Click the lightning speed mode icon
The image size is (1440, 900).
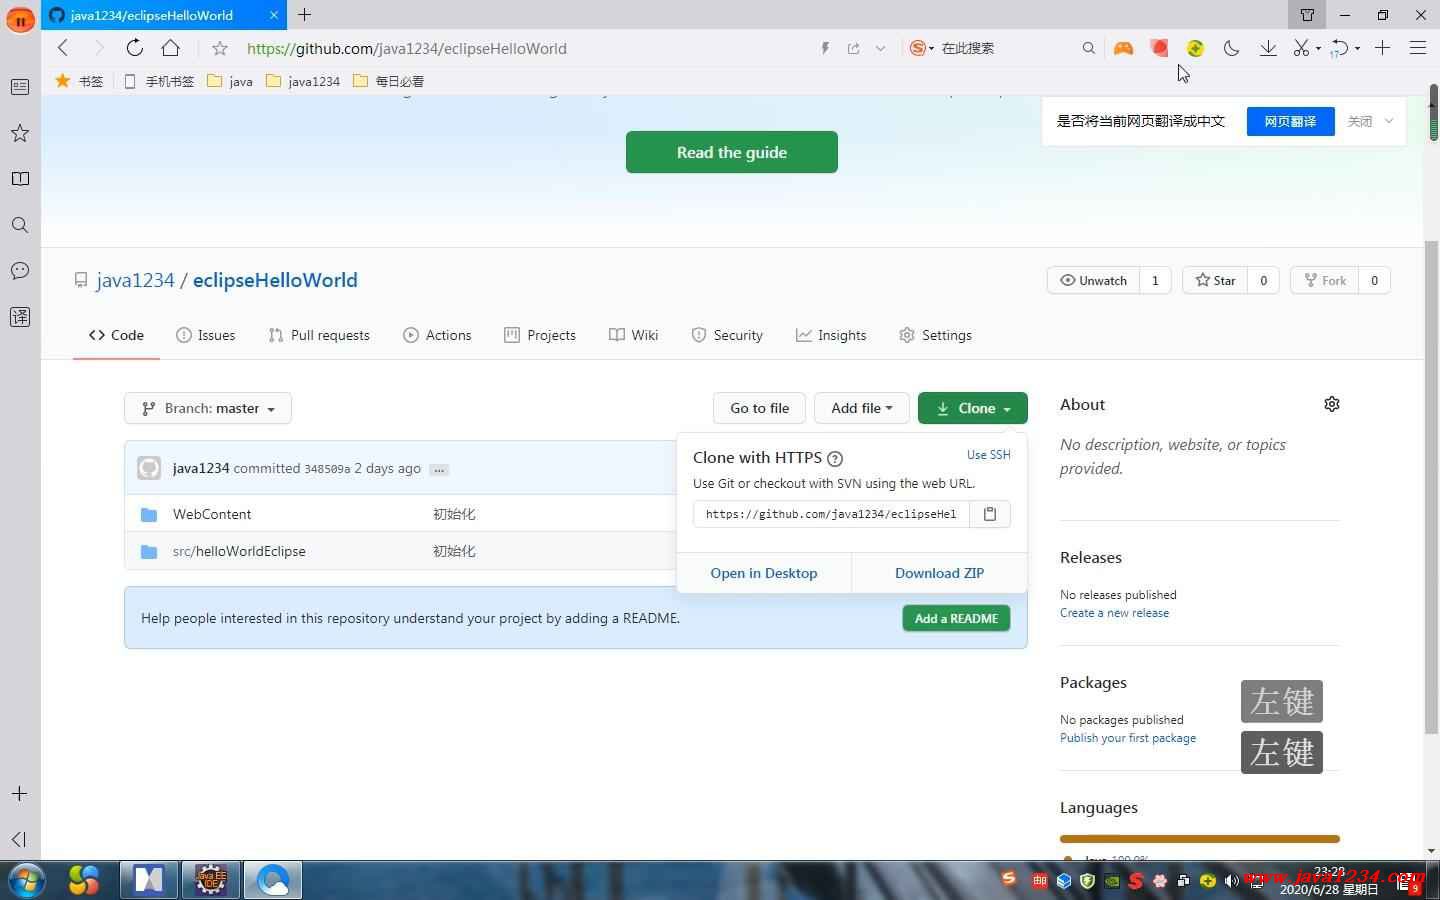pos(825,48)
